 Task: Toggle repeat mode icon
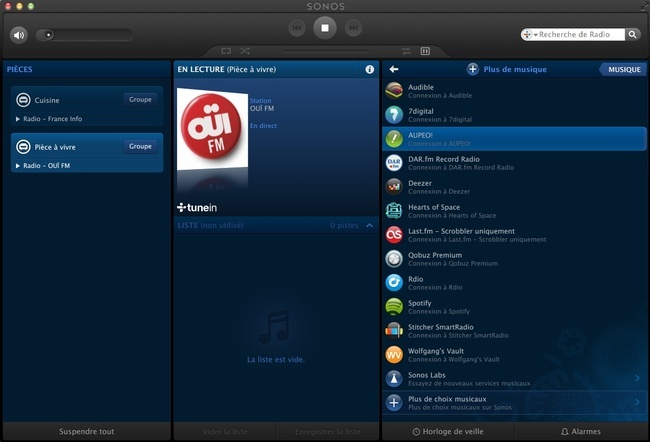click(x=226, y=51)
